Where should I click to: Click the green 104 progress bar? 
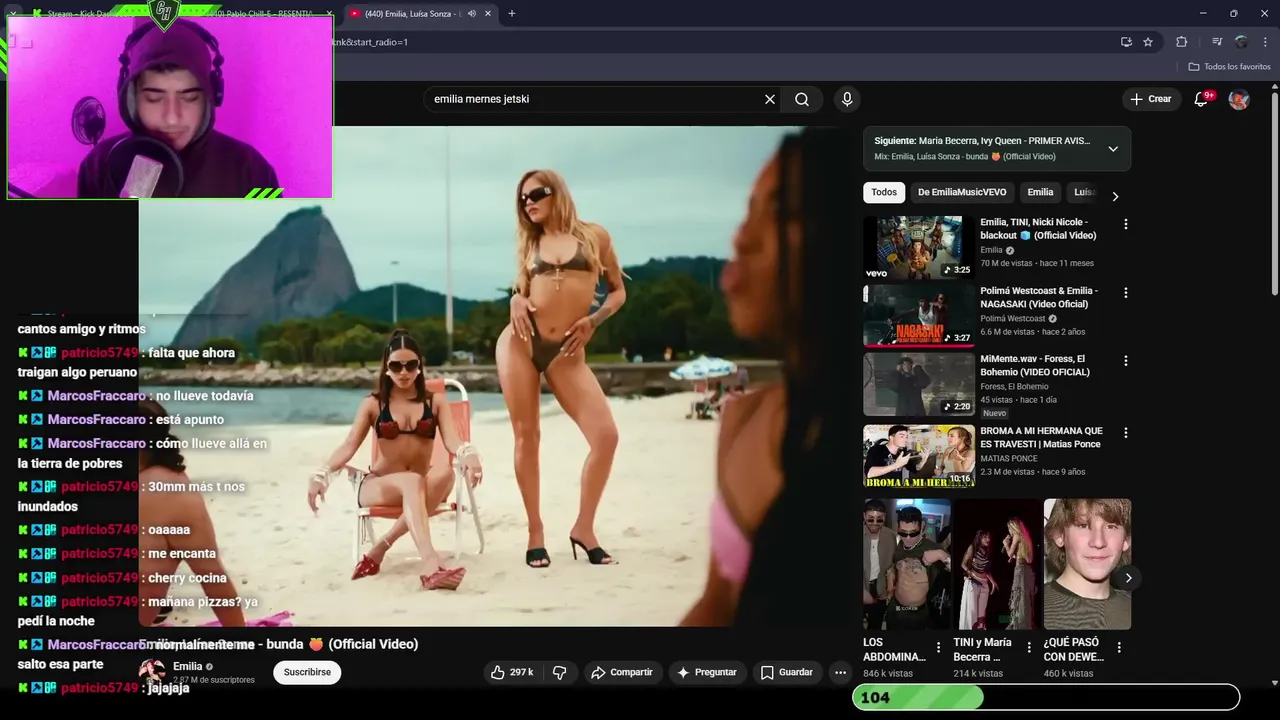(x=1046, y=697)
